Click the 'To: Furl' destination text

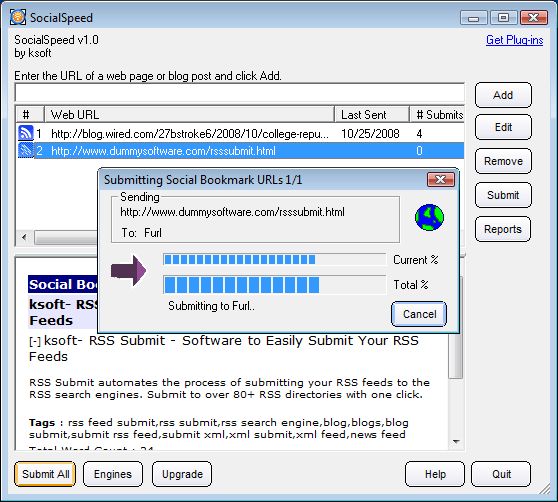click(142, 233)
